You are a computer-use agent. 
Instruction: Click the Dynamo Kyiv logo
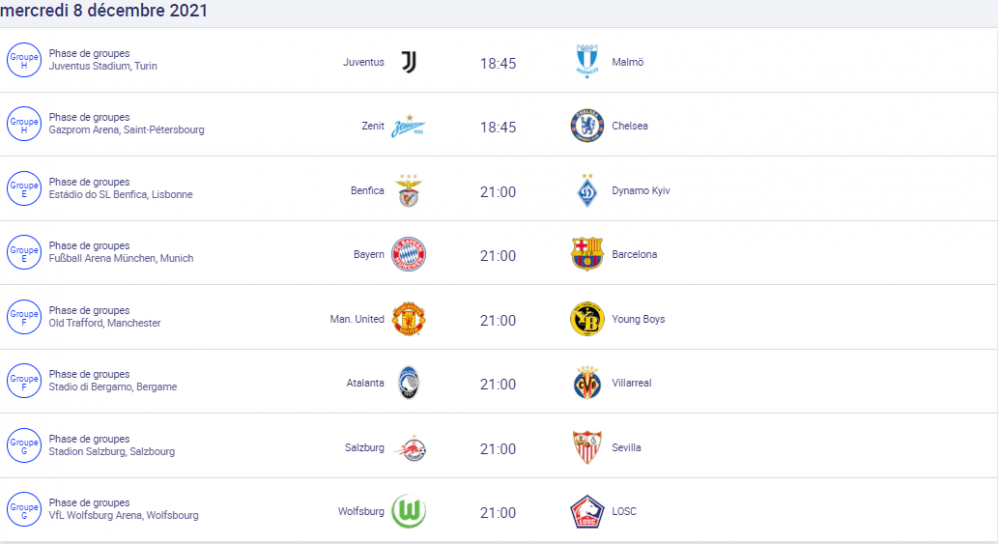[587, 191]
